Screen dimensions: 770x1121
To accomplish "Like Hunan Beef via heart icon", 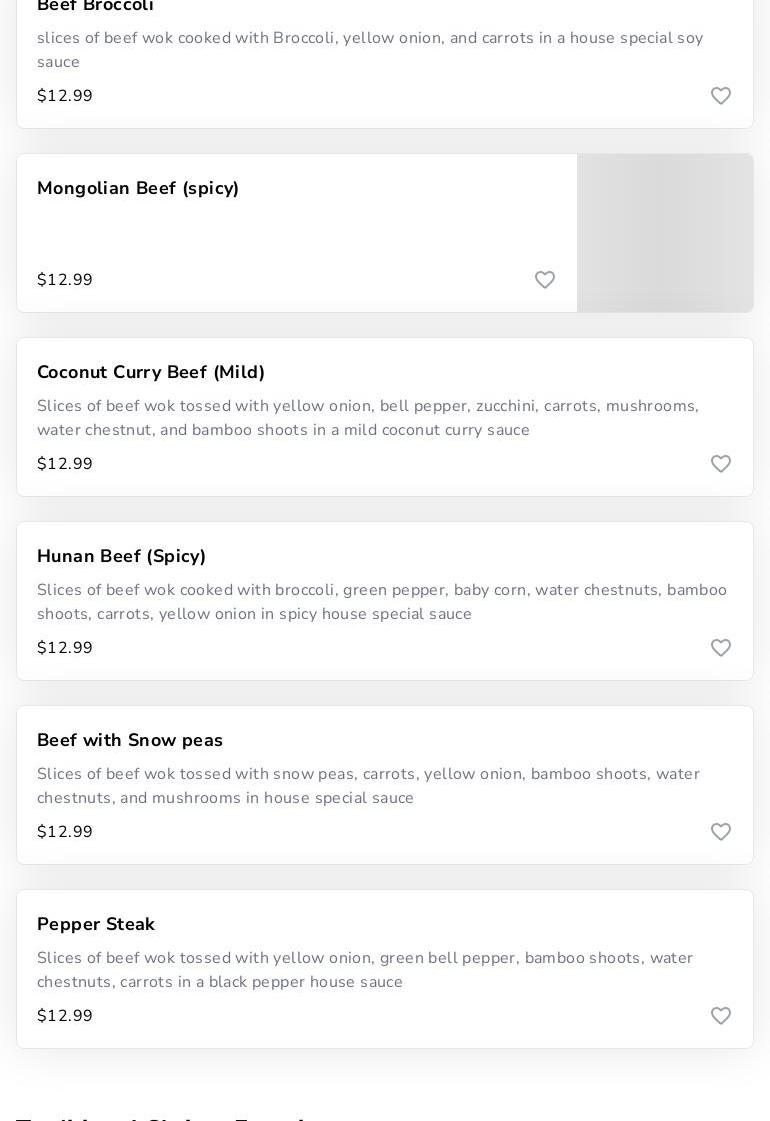I will [x=721, y=648].
